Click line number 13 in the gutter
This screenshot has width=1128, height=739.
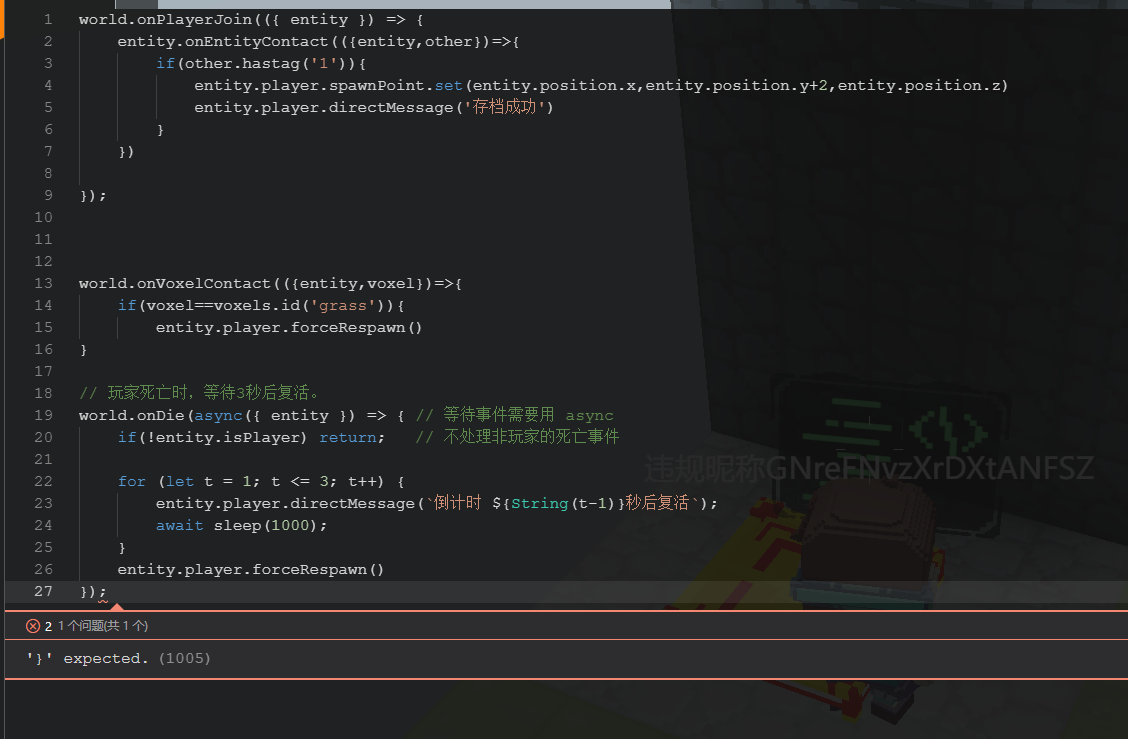43,284
